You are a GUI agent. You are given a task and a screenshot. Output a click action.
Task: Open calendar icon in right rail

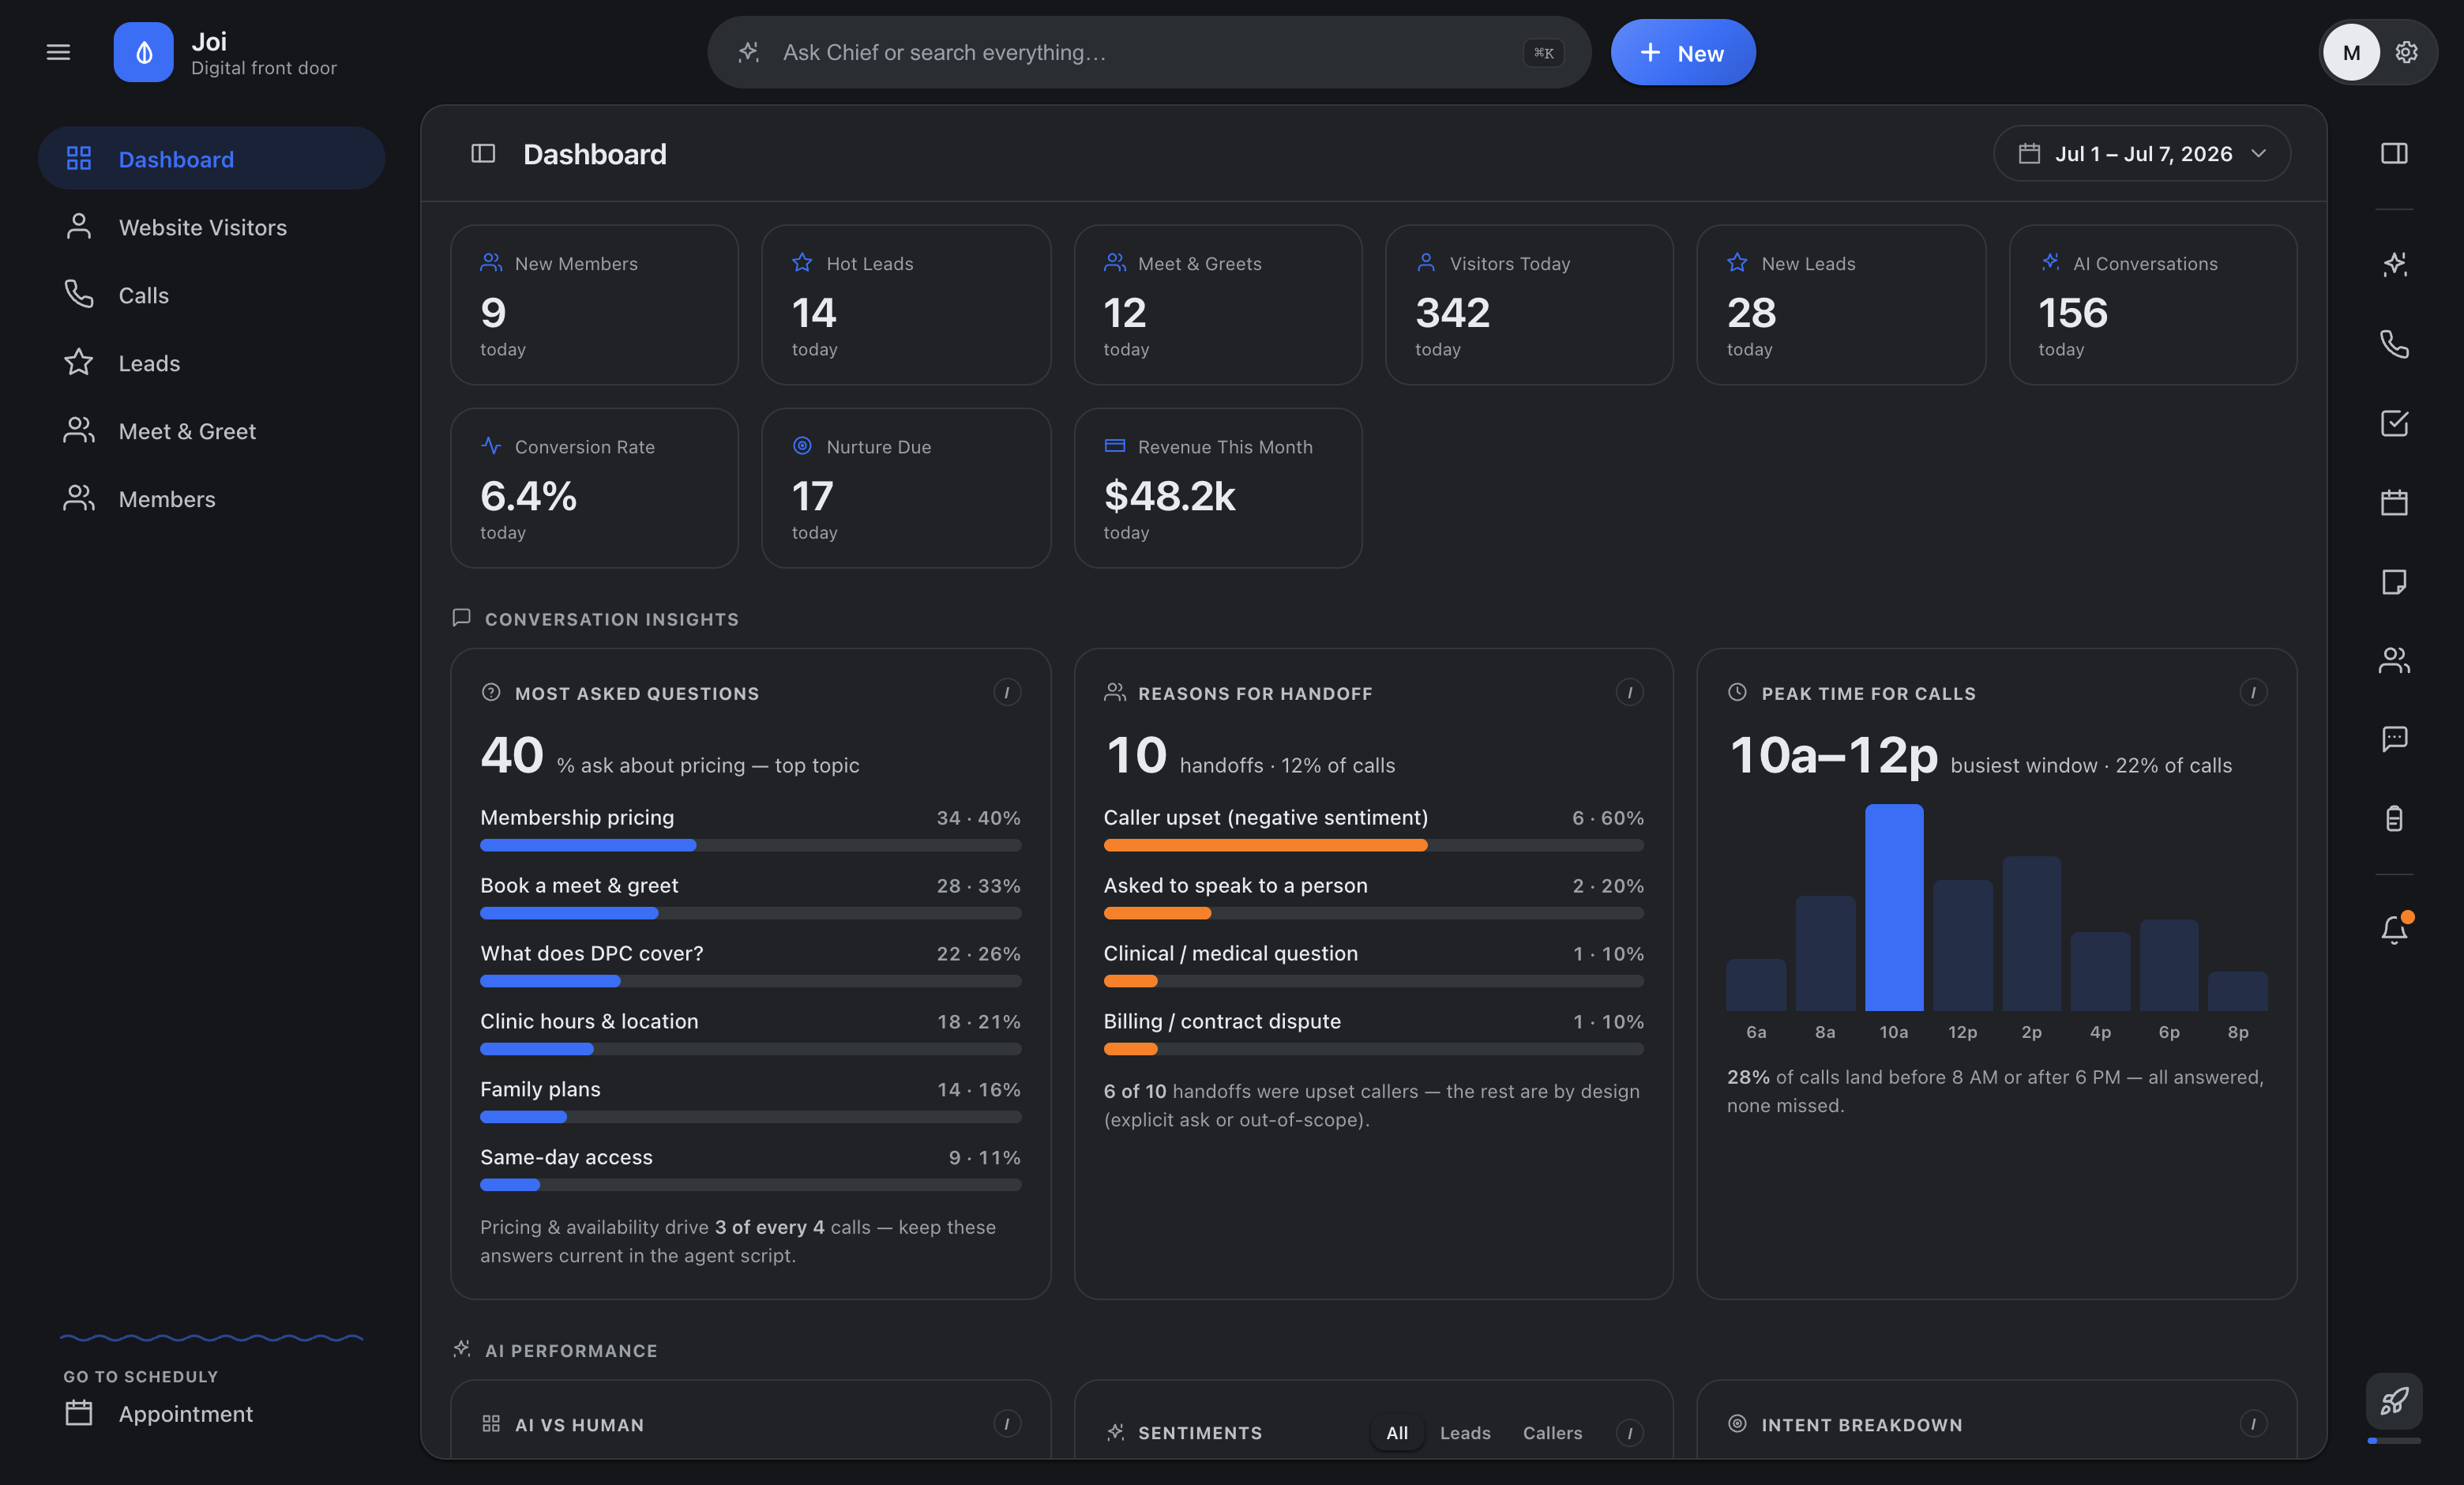coord(2394,502)
